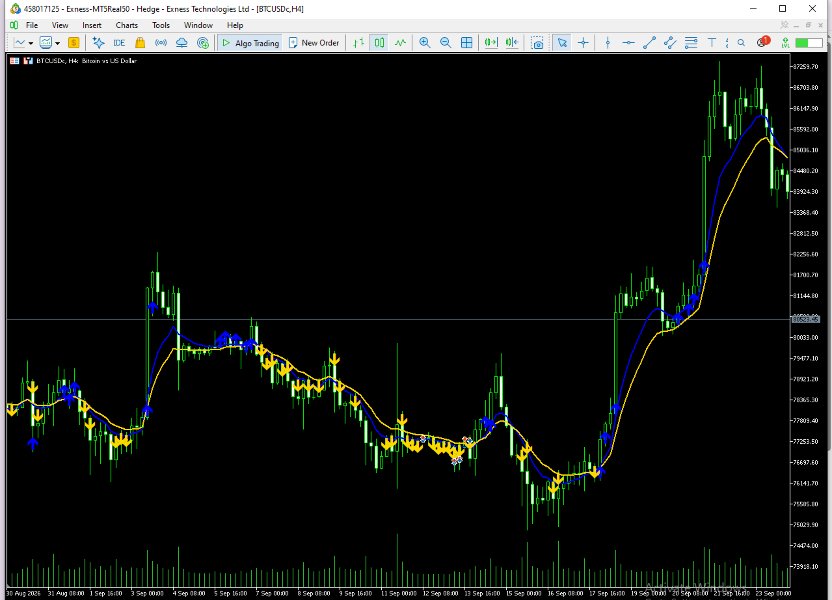Select the crosshair tool
Image resolution: width=832 pixels, height=600 pixels.
[583, 42]
